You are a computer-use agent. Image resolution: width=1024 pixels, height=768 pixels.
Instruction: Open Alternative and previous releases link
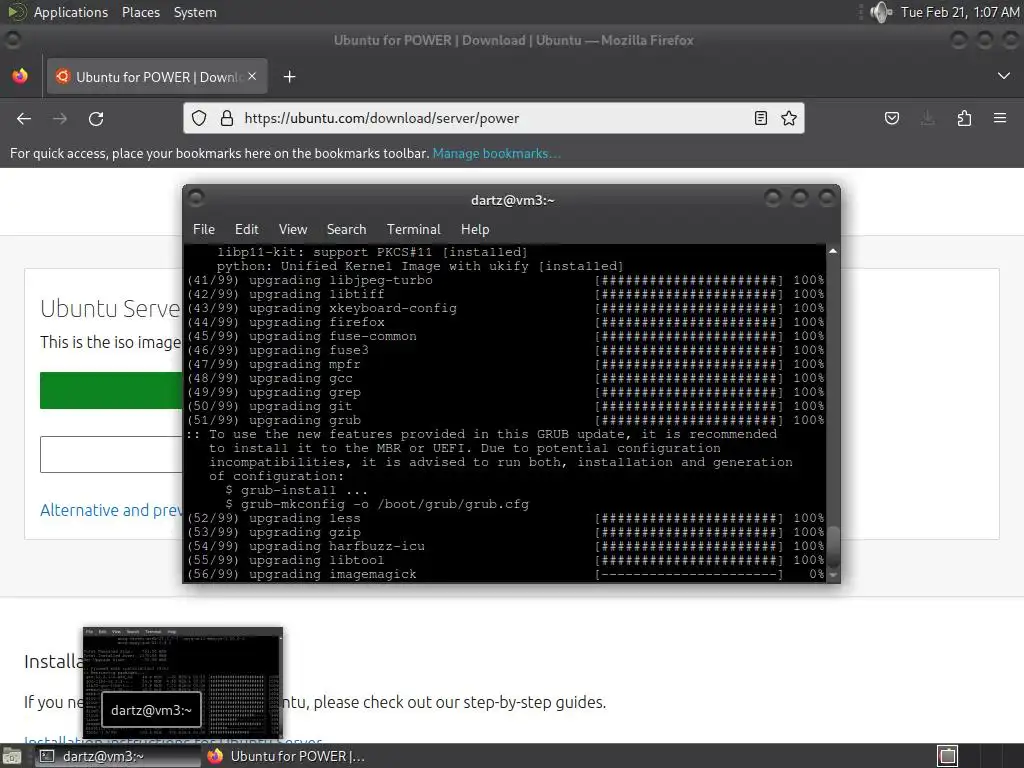(111, 510)
